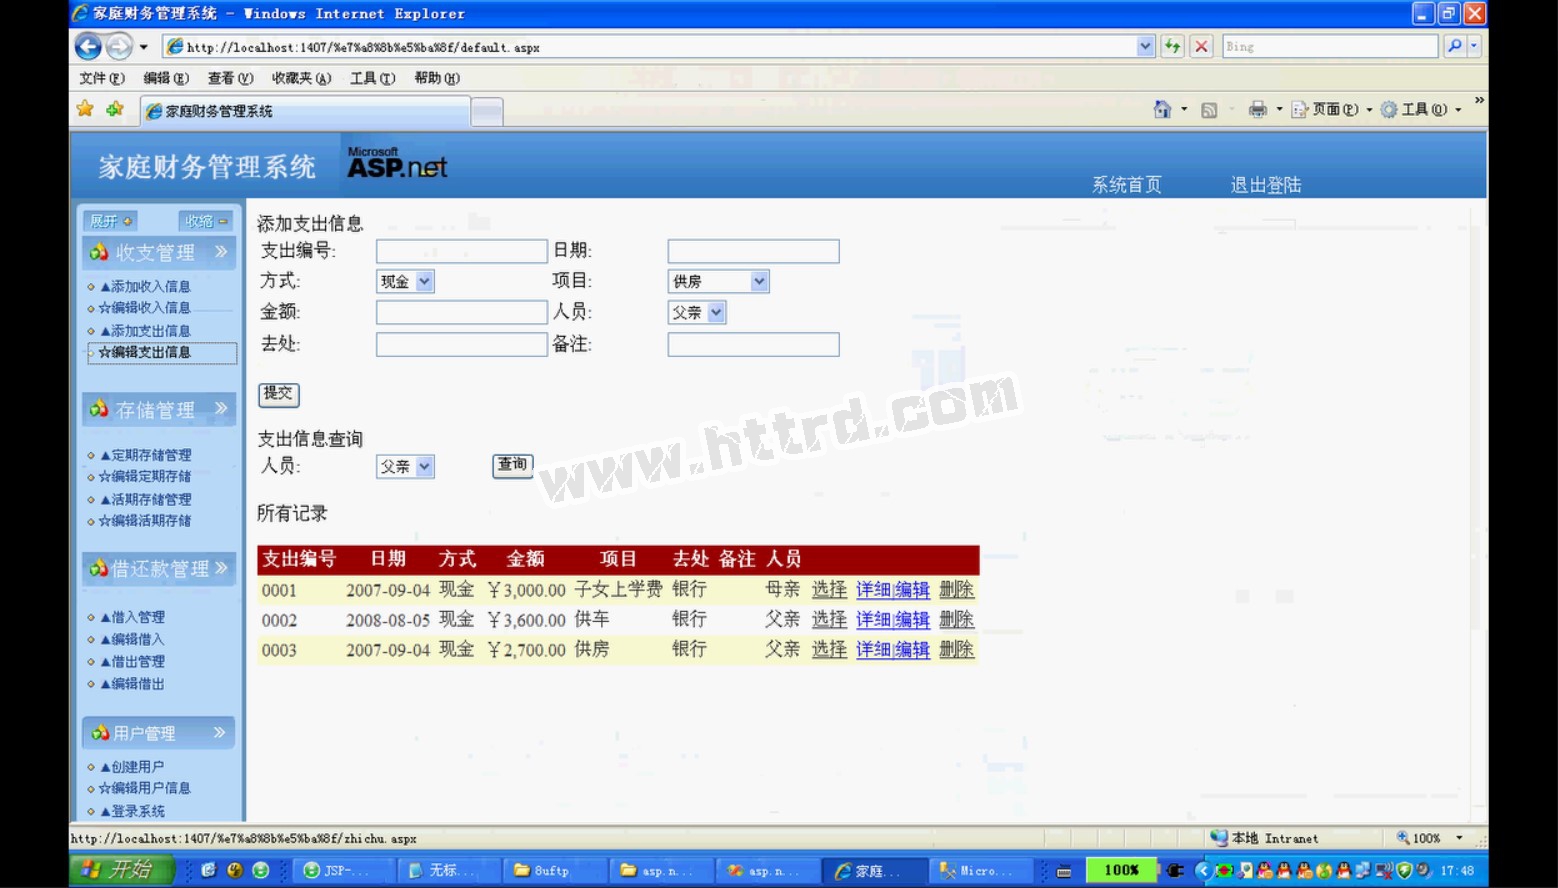Click the browser Forward arrow

(119, 46)
